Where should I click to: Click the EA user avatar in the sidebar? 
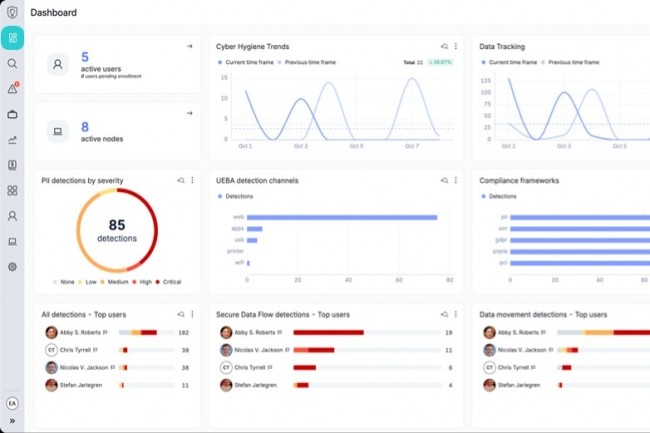tap(12, 401)
